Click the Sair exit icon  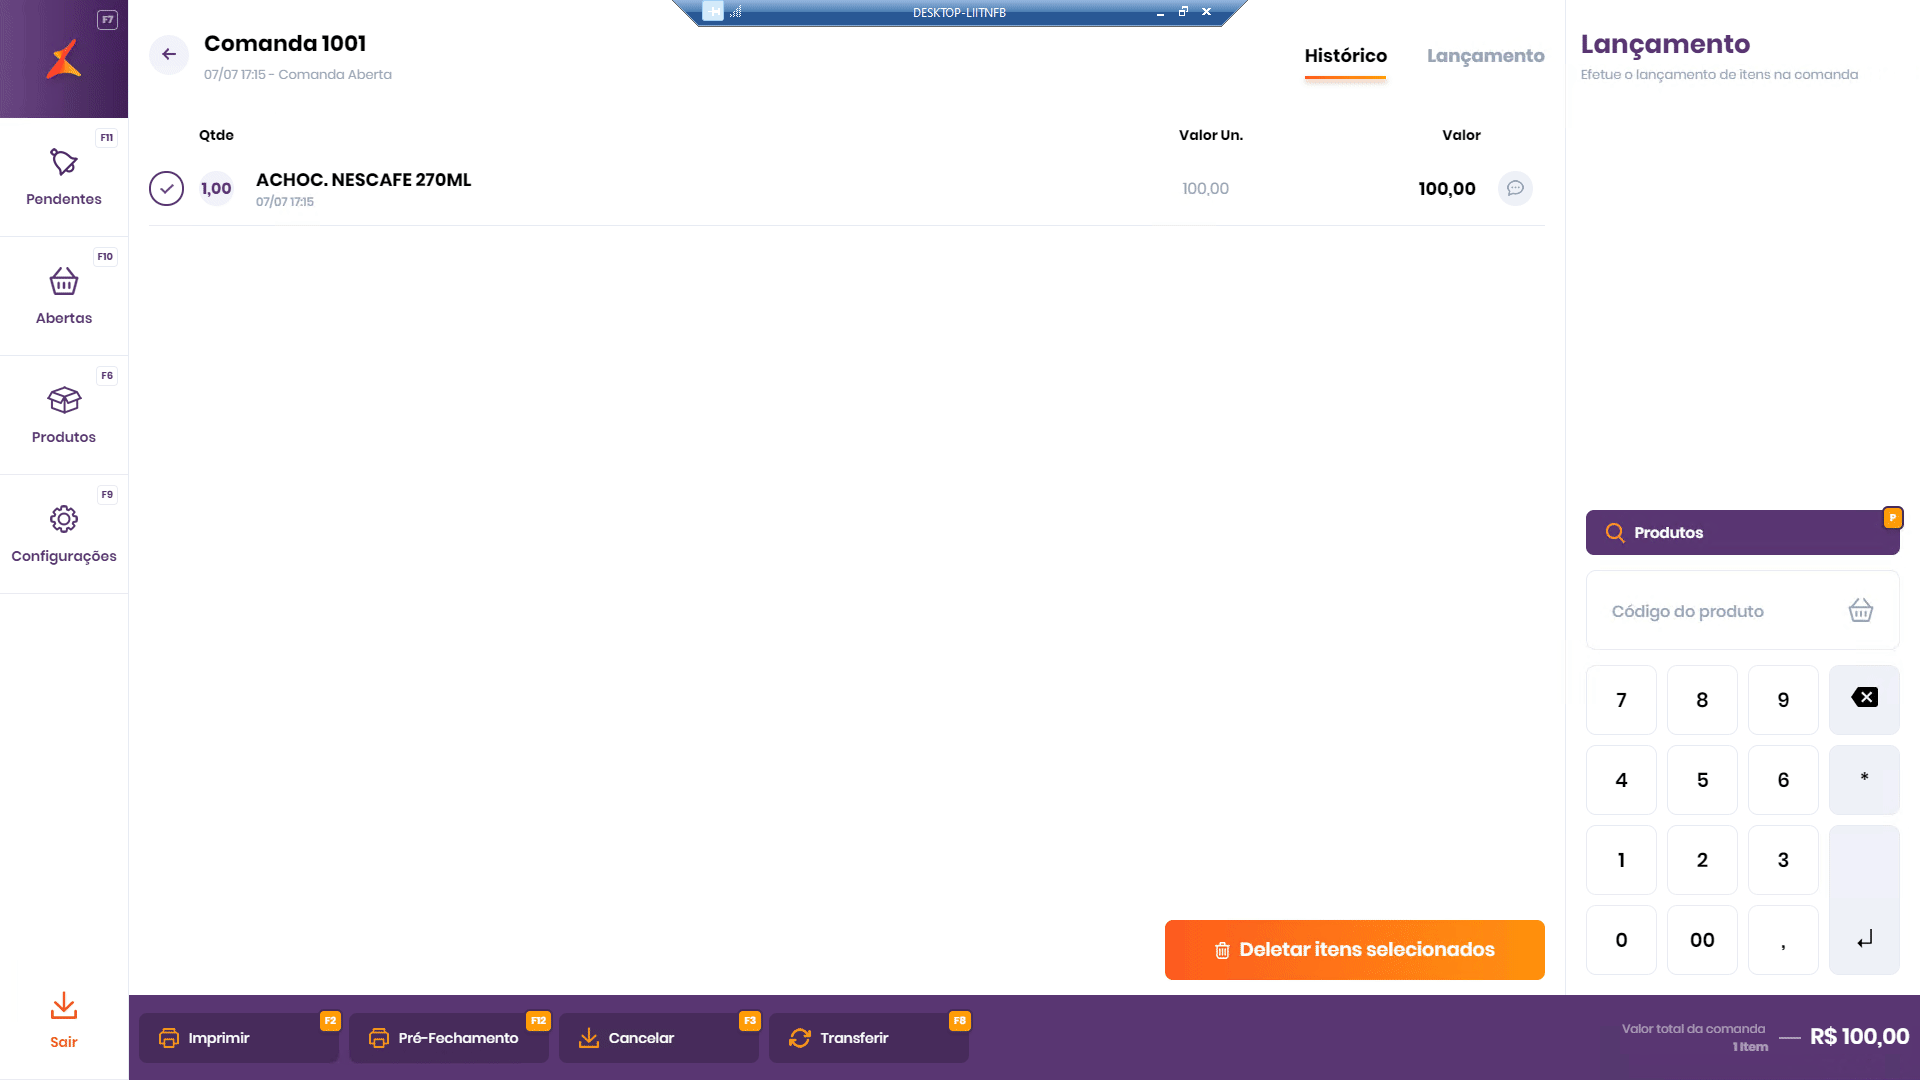[64, 1006]
